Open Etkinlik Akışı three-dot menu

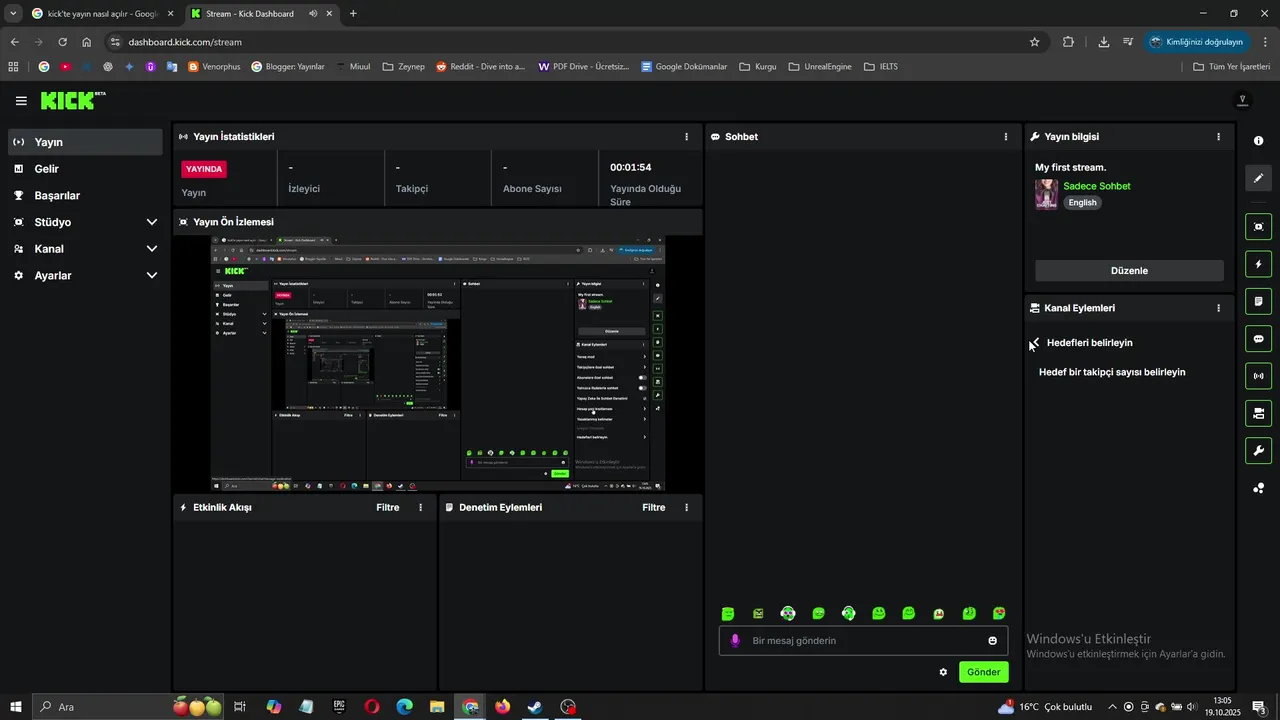coord(420,508)
